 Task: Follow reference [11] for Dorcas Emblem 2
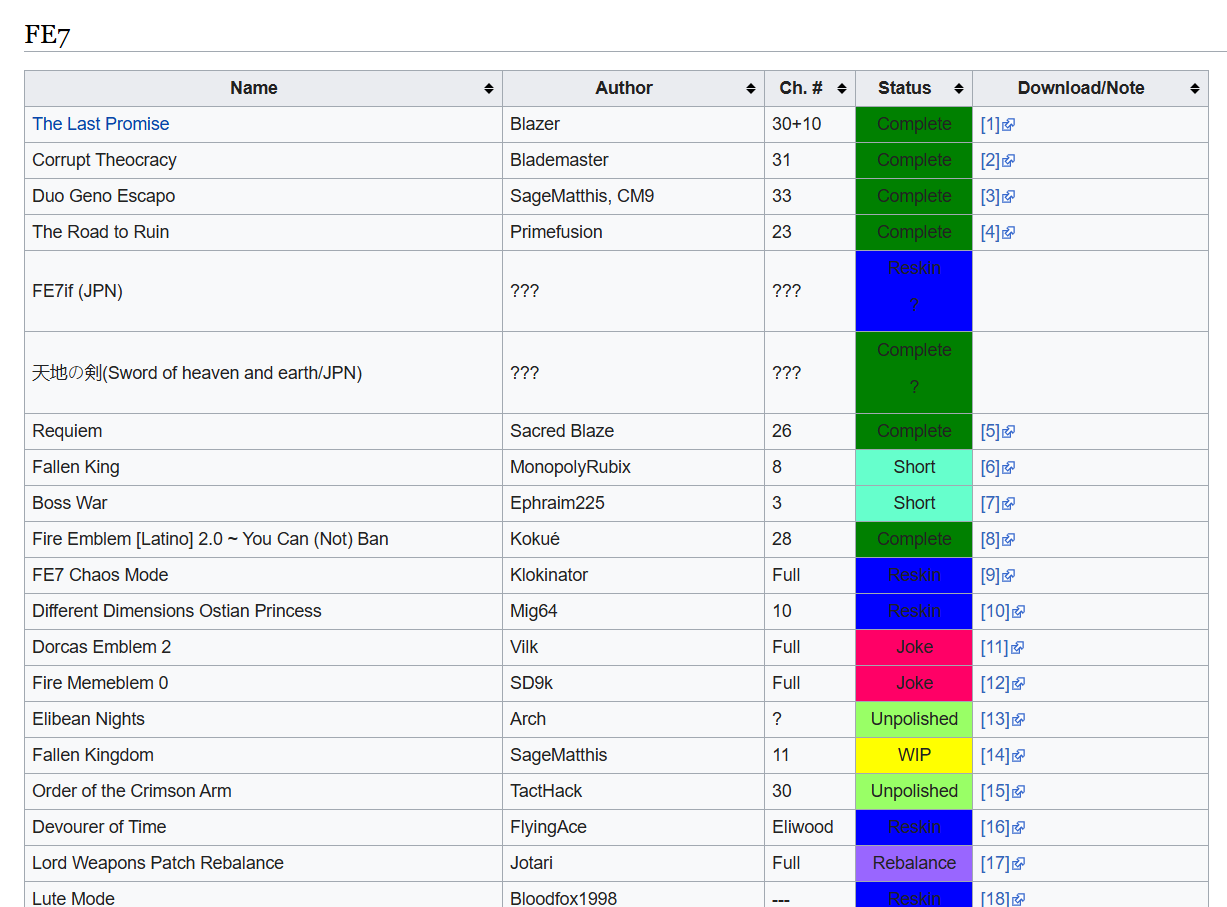tap(994, 647)
